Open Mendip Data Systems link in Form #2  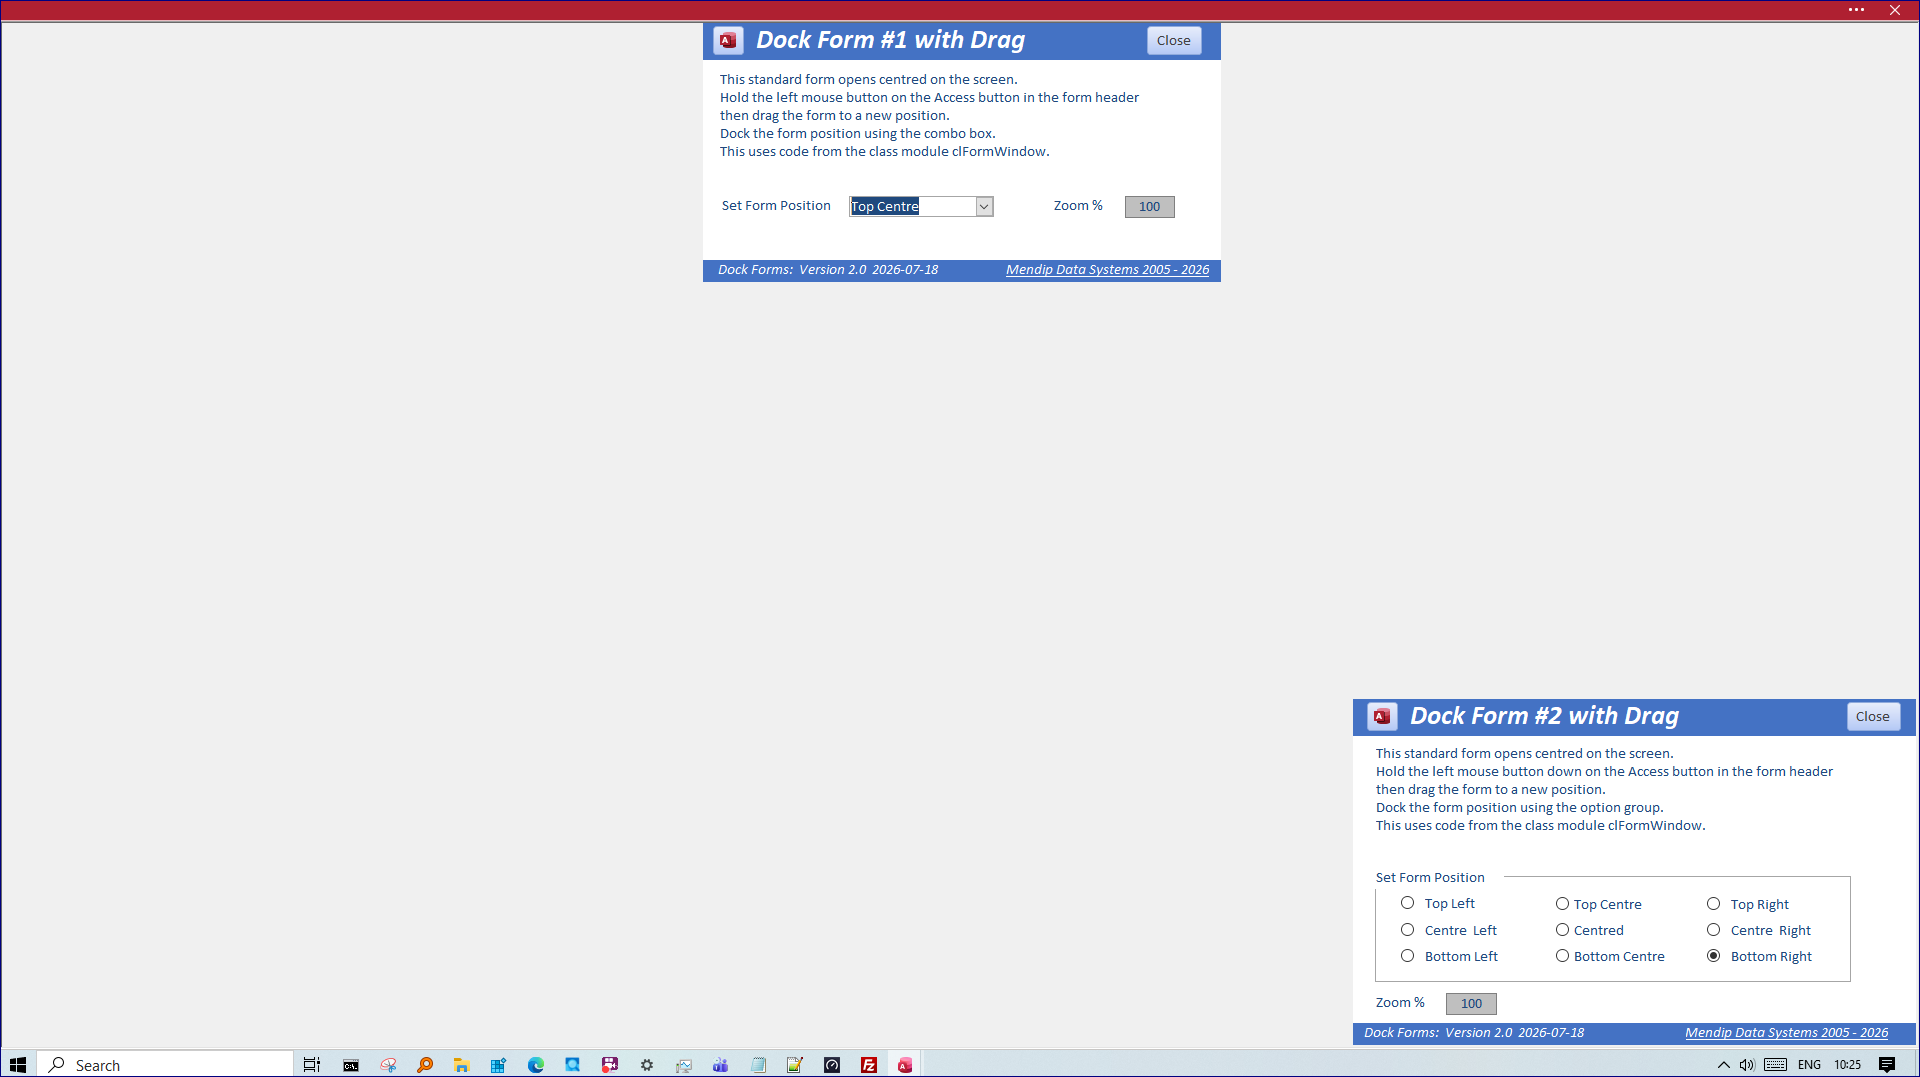(1786, 1033)
